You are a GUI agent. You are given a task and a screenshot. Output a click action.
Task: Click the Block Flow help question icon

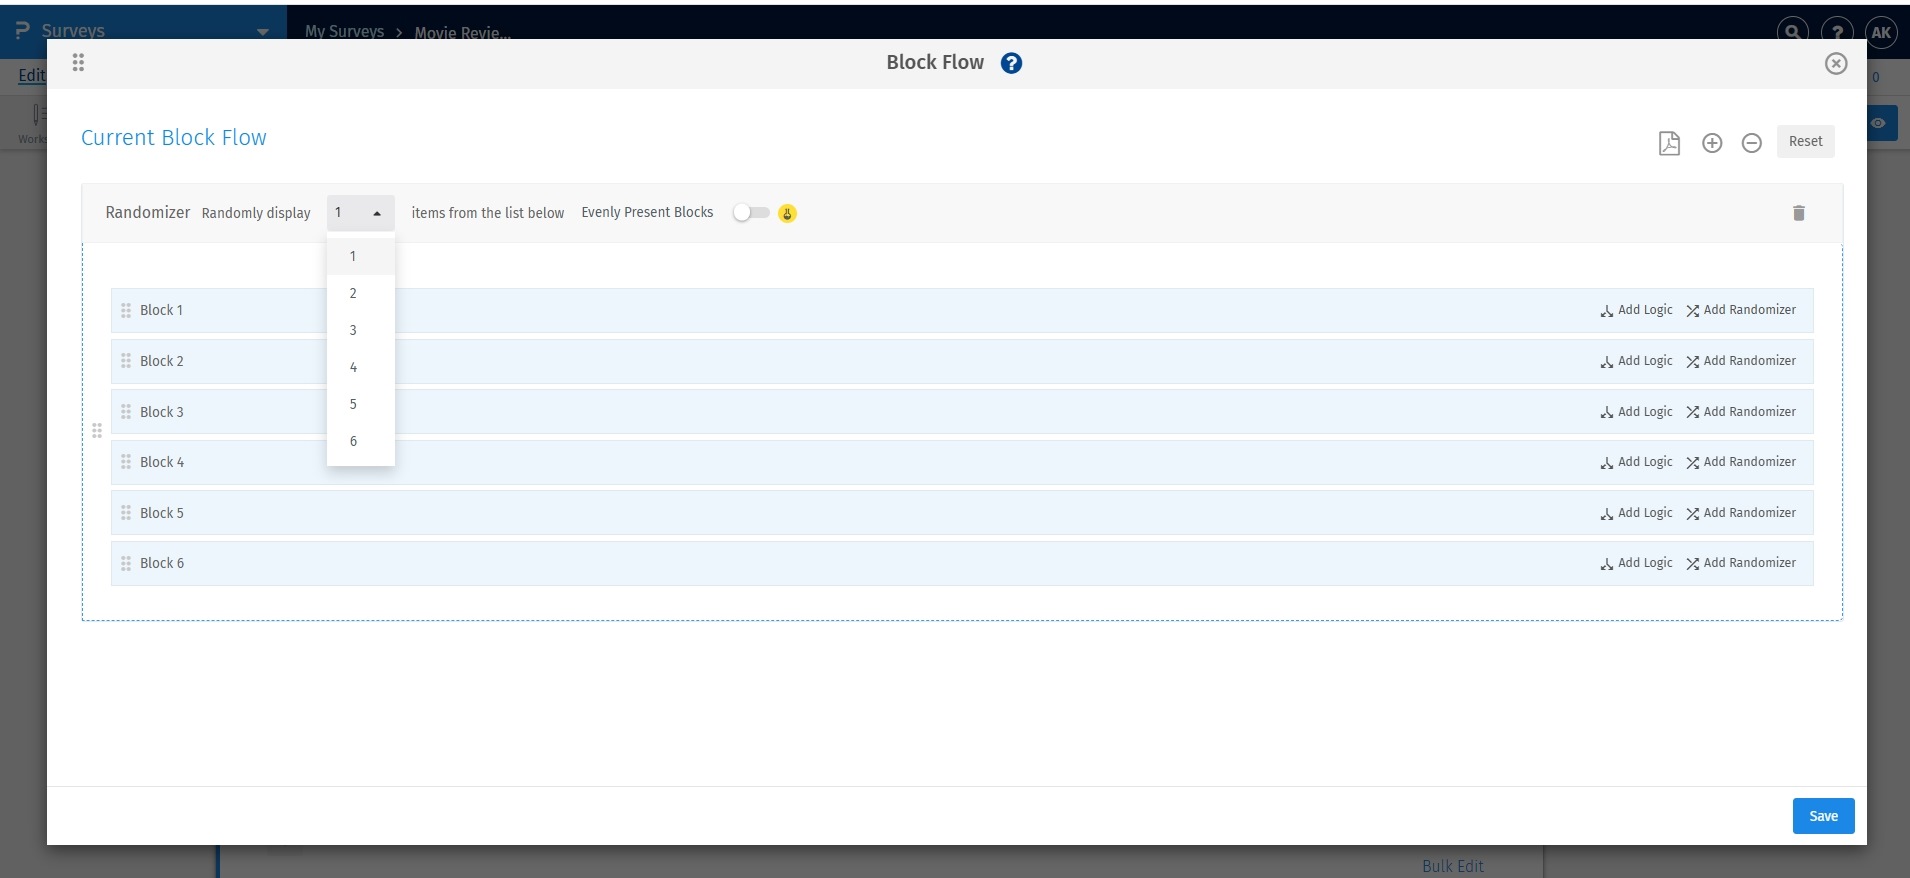(x=1011, y=63)
